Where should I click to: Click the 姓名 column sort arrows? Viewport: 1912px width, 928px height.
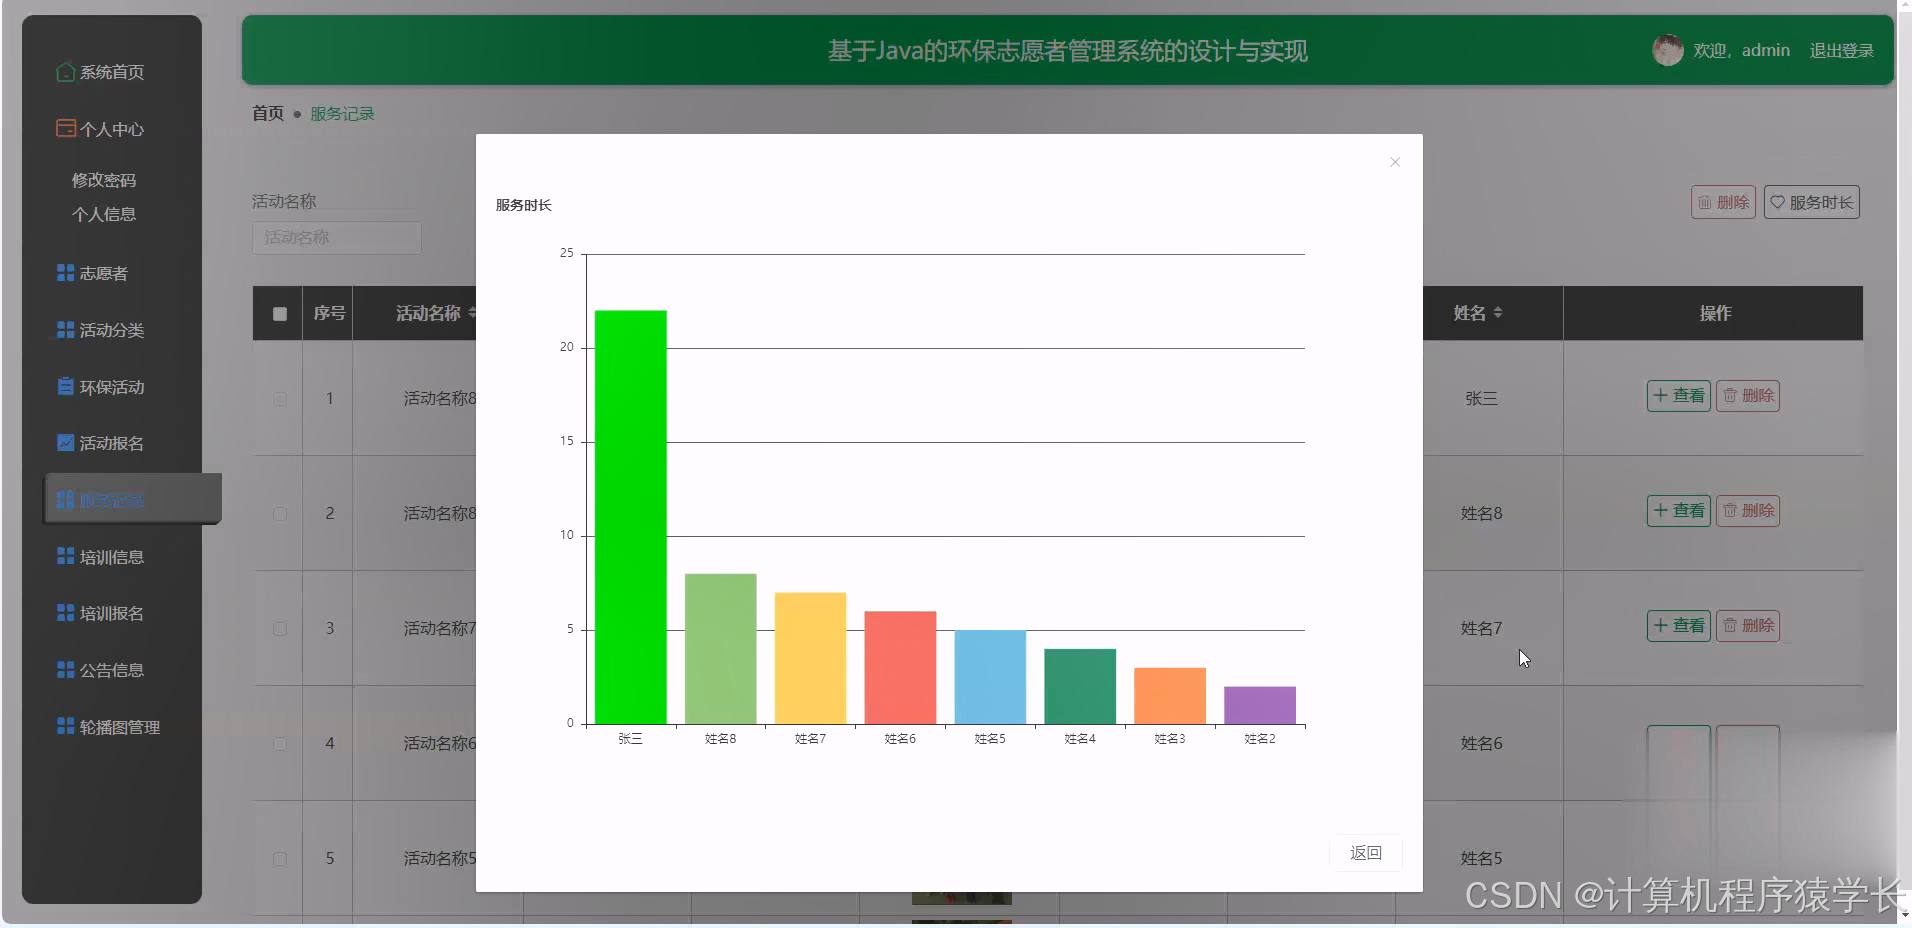coord(1497,312)
